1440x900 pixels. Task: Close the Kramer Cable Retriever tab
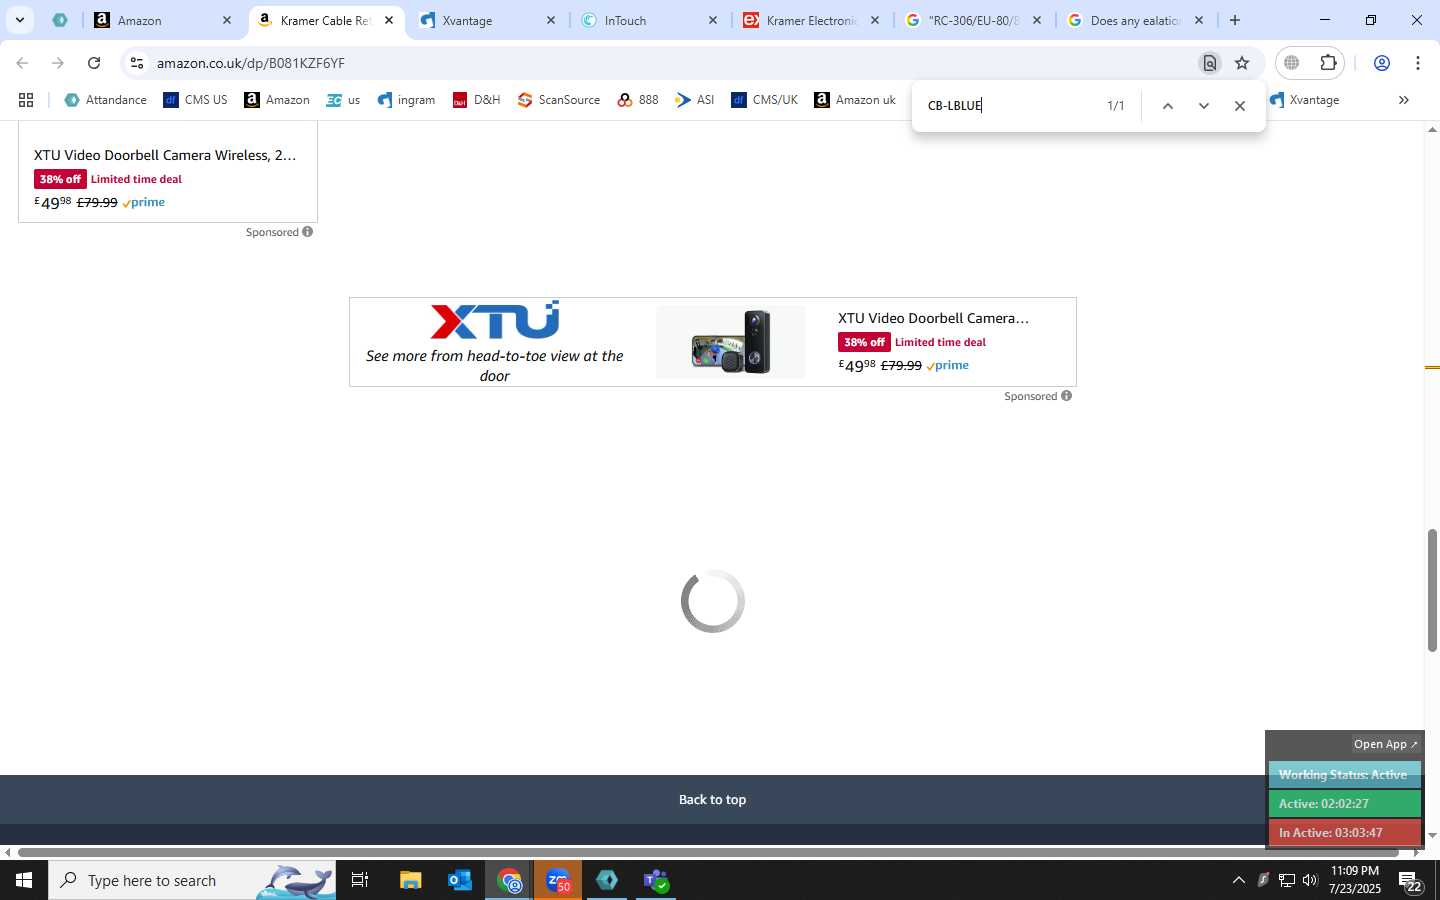(389, 20)
